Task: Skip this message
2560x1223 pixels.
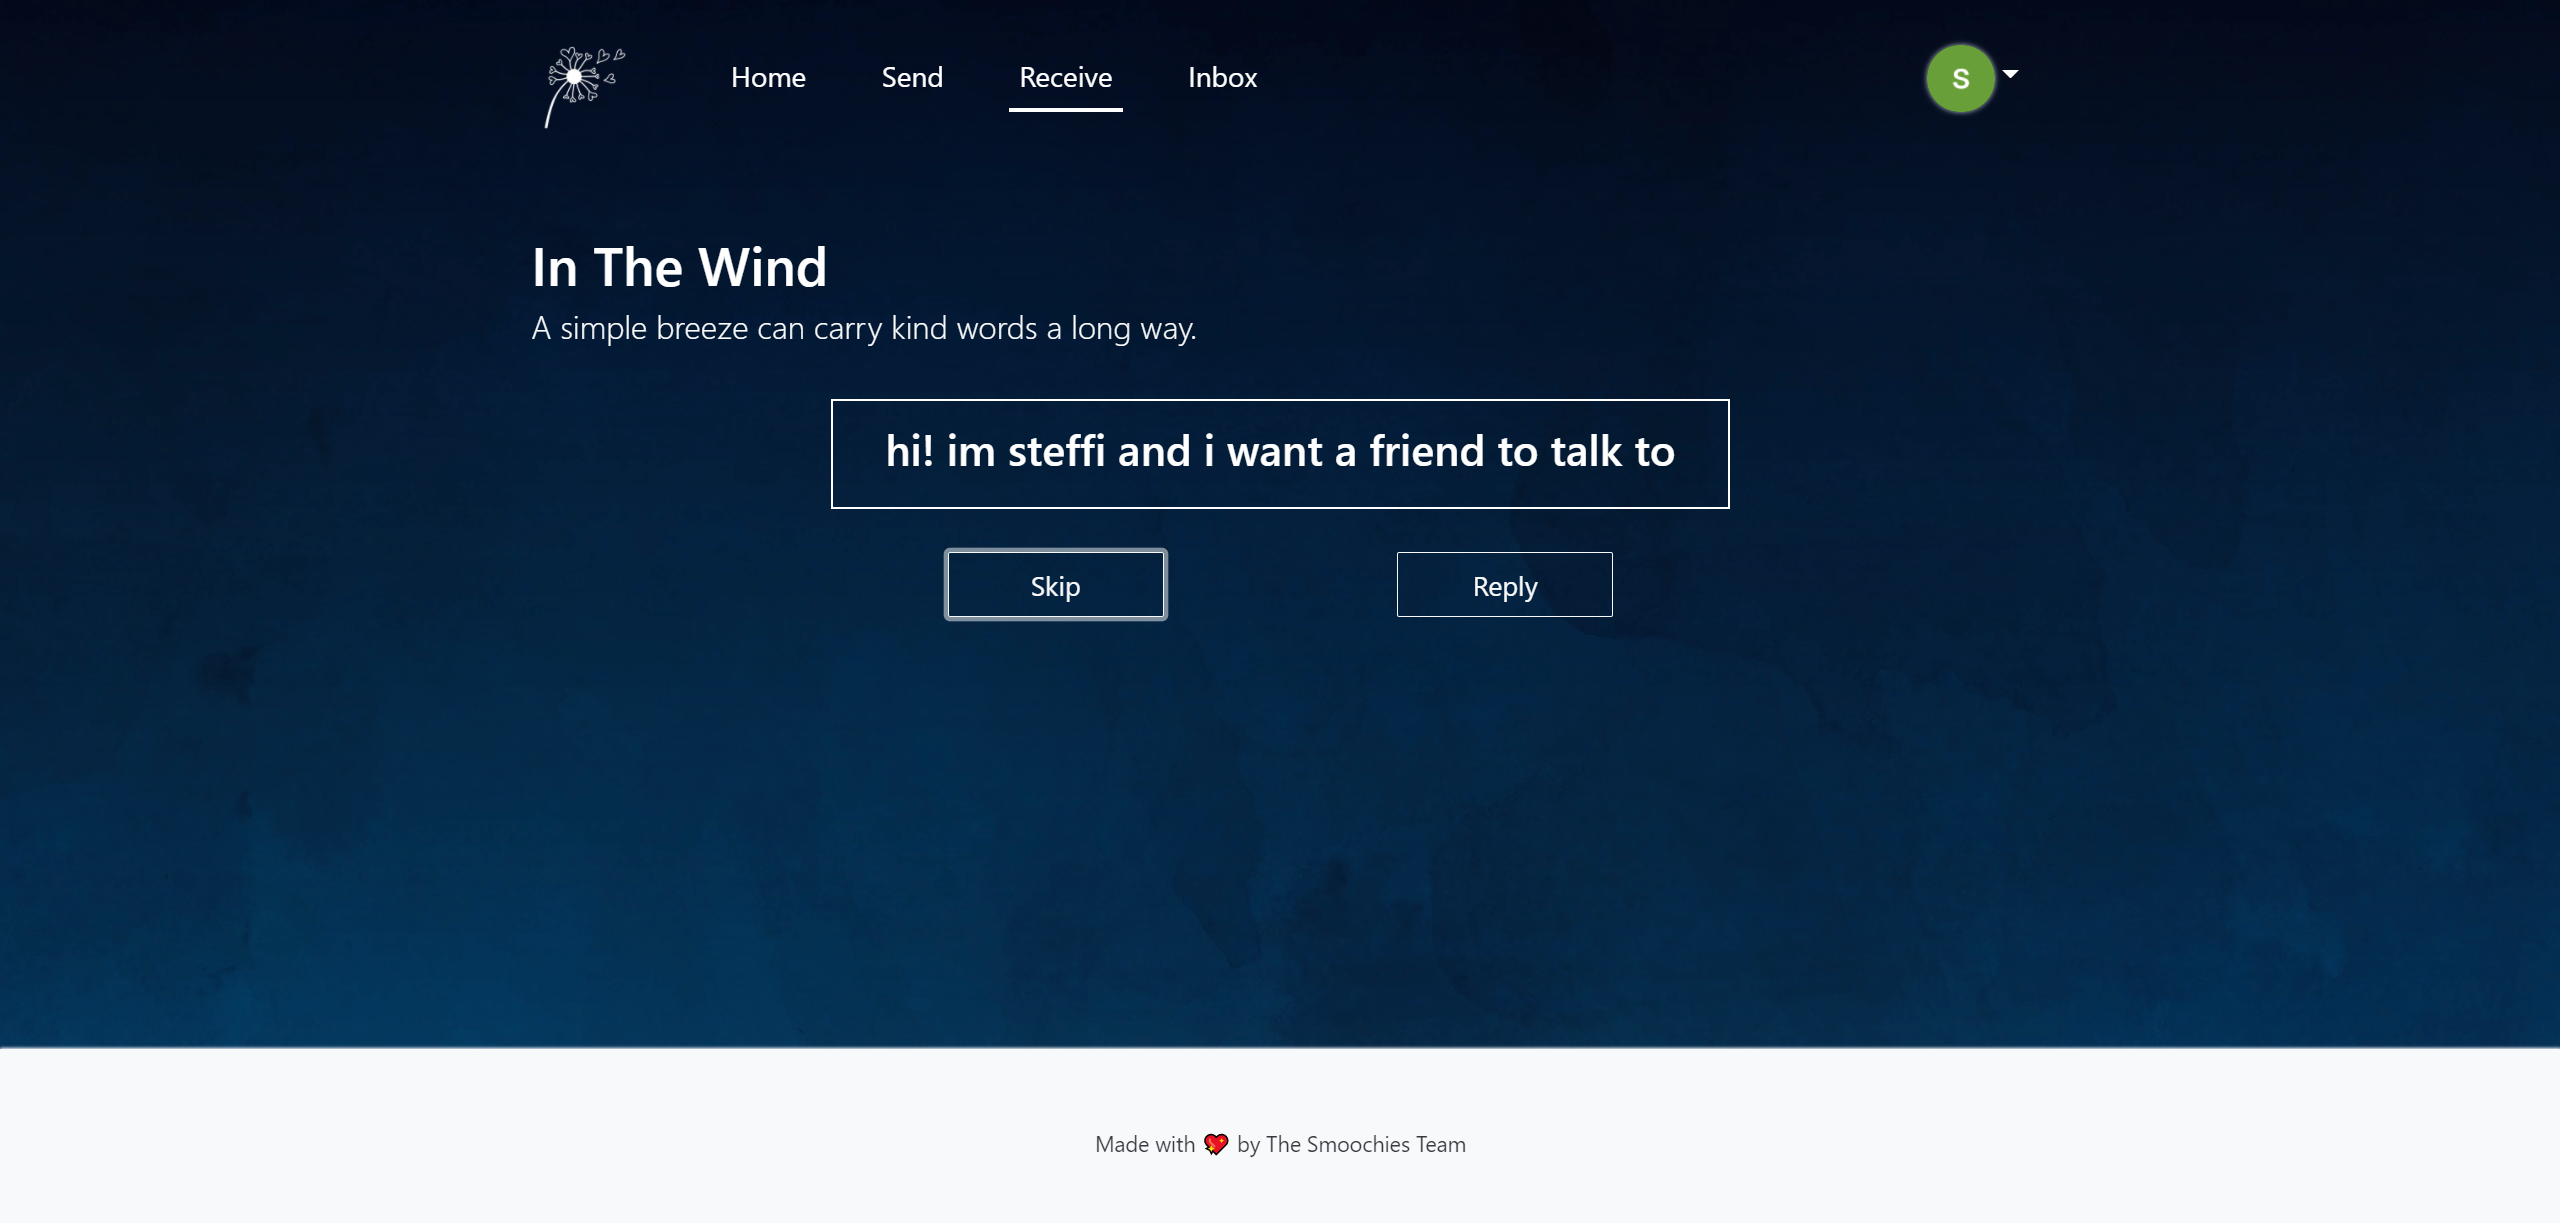Action: 1055,585
